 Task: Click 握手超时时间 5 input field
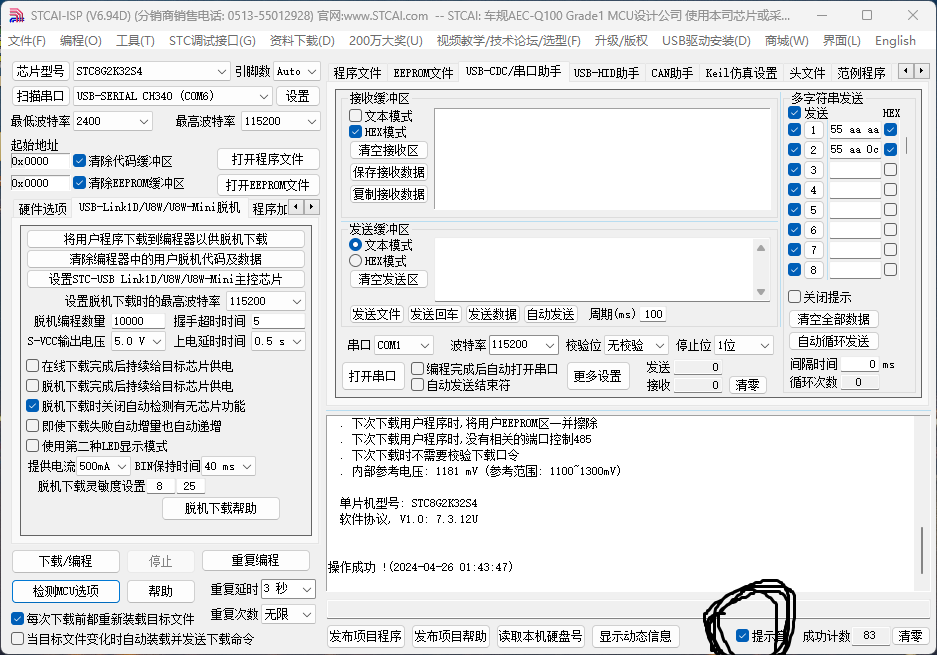pyautogui.click(x=277, y=321)
